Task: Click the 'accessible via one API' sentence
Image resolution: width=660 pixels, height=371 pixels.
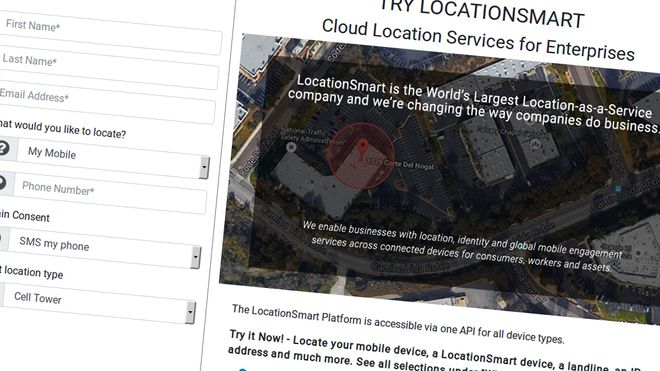Action: coord(398,324)
